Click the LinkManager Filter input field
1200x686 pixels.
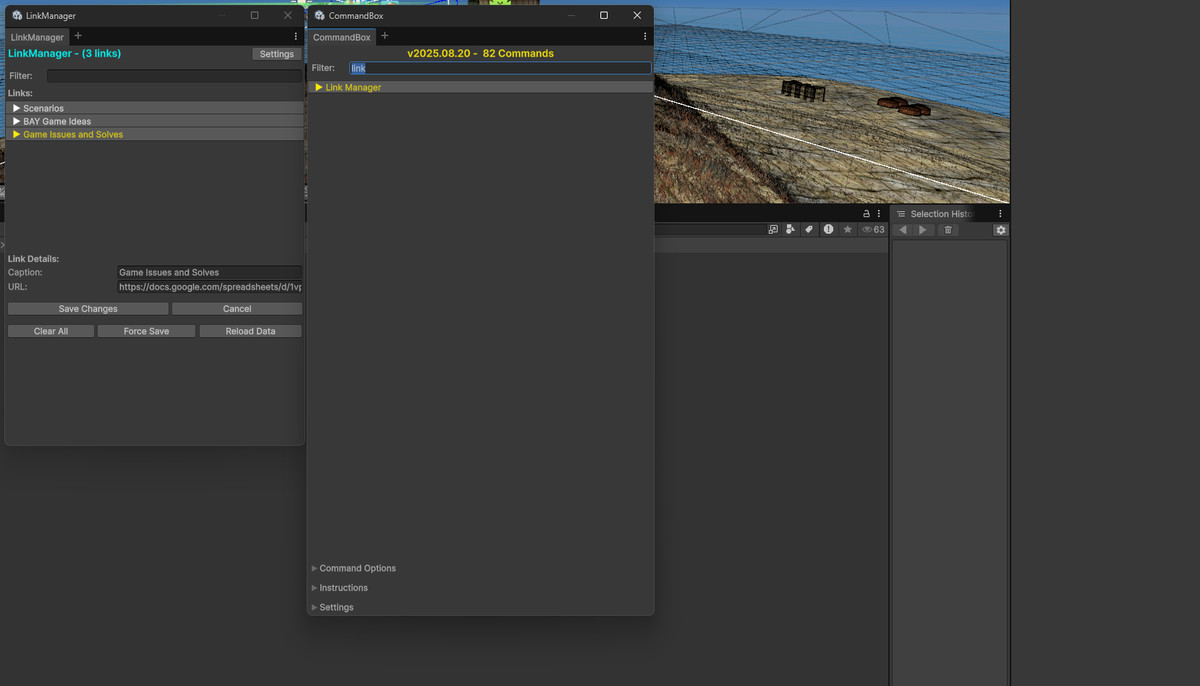(x=174, y=76)
